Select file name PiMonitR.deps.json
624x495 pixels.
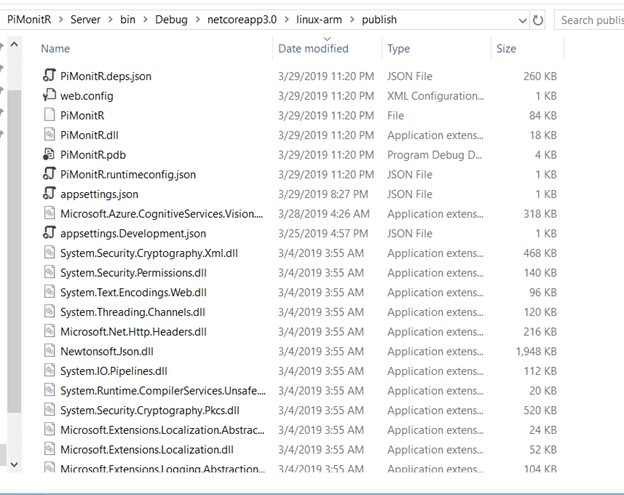[106, 76]
